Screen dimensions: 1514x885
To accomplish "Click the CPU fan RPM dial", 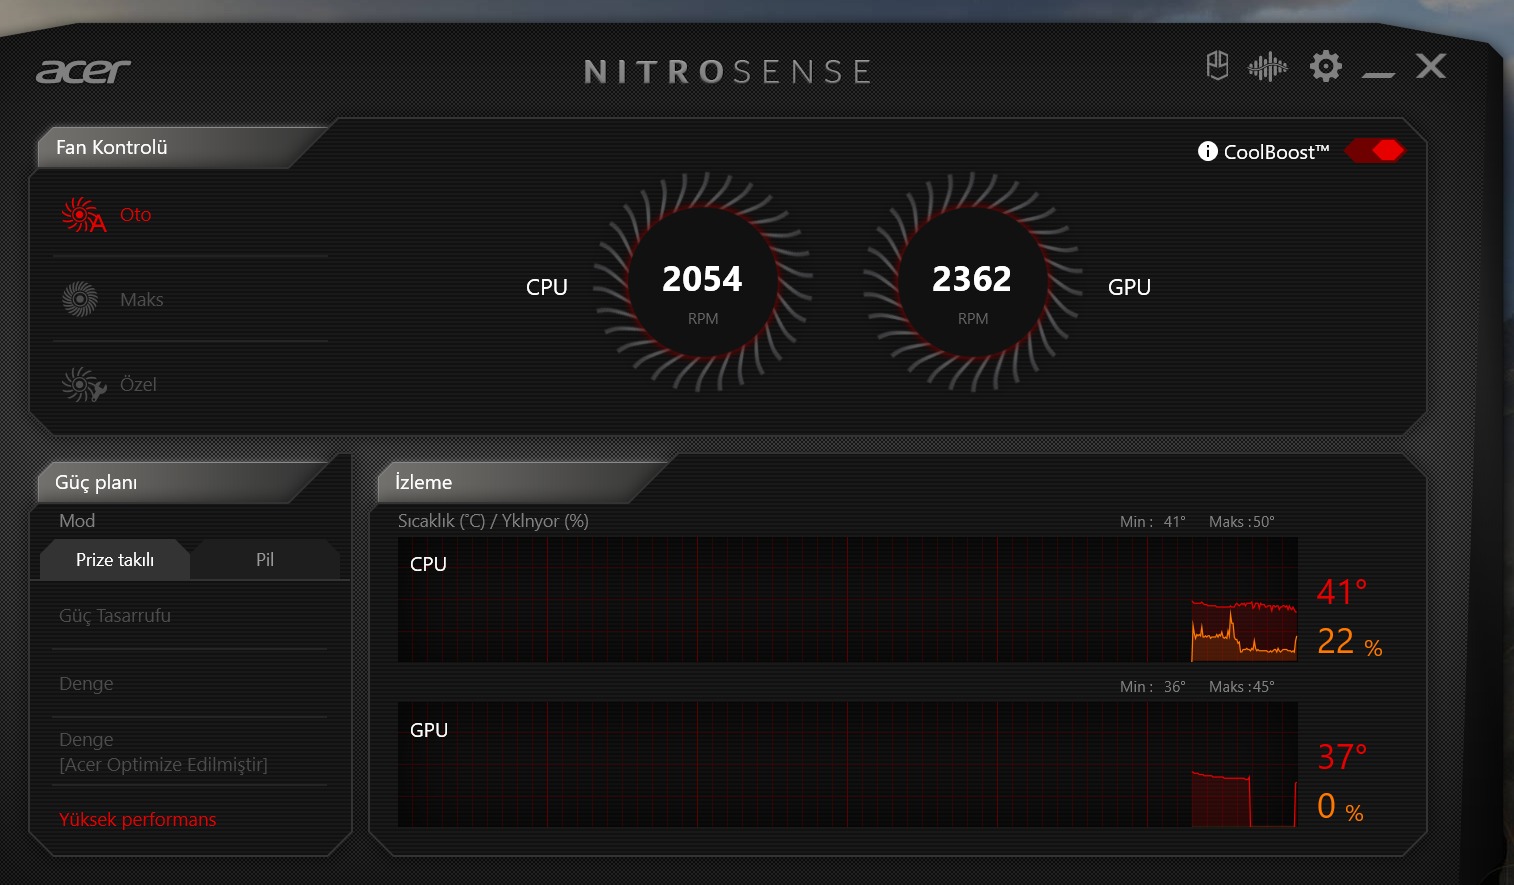I will (x=703, y=282).
